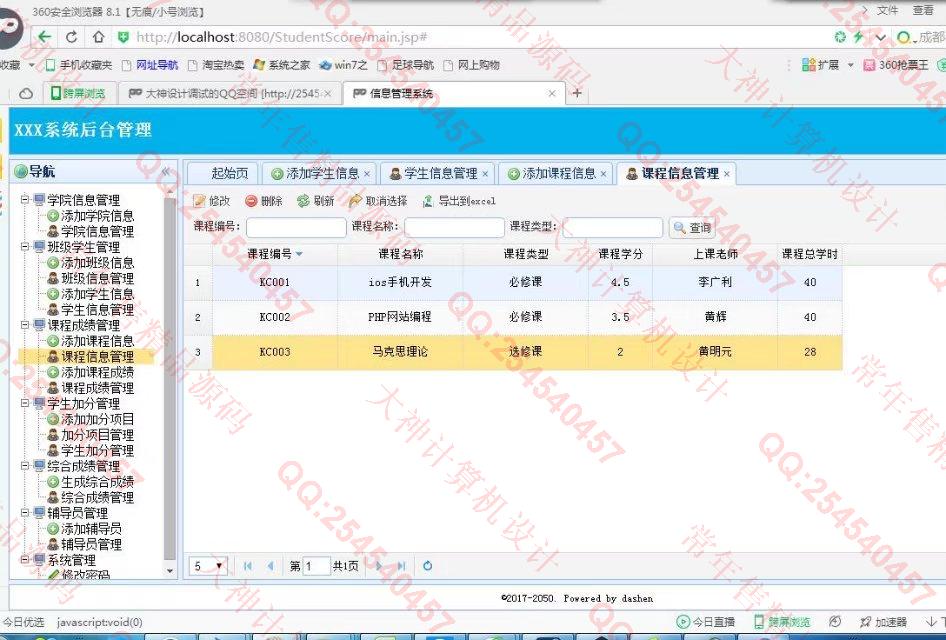
Task: Collapse the 学生加分管理 tree node
Action: click(x=25, y=403)
